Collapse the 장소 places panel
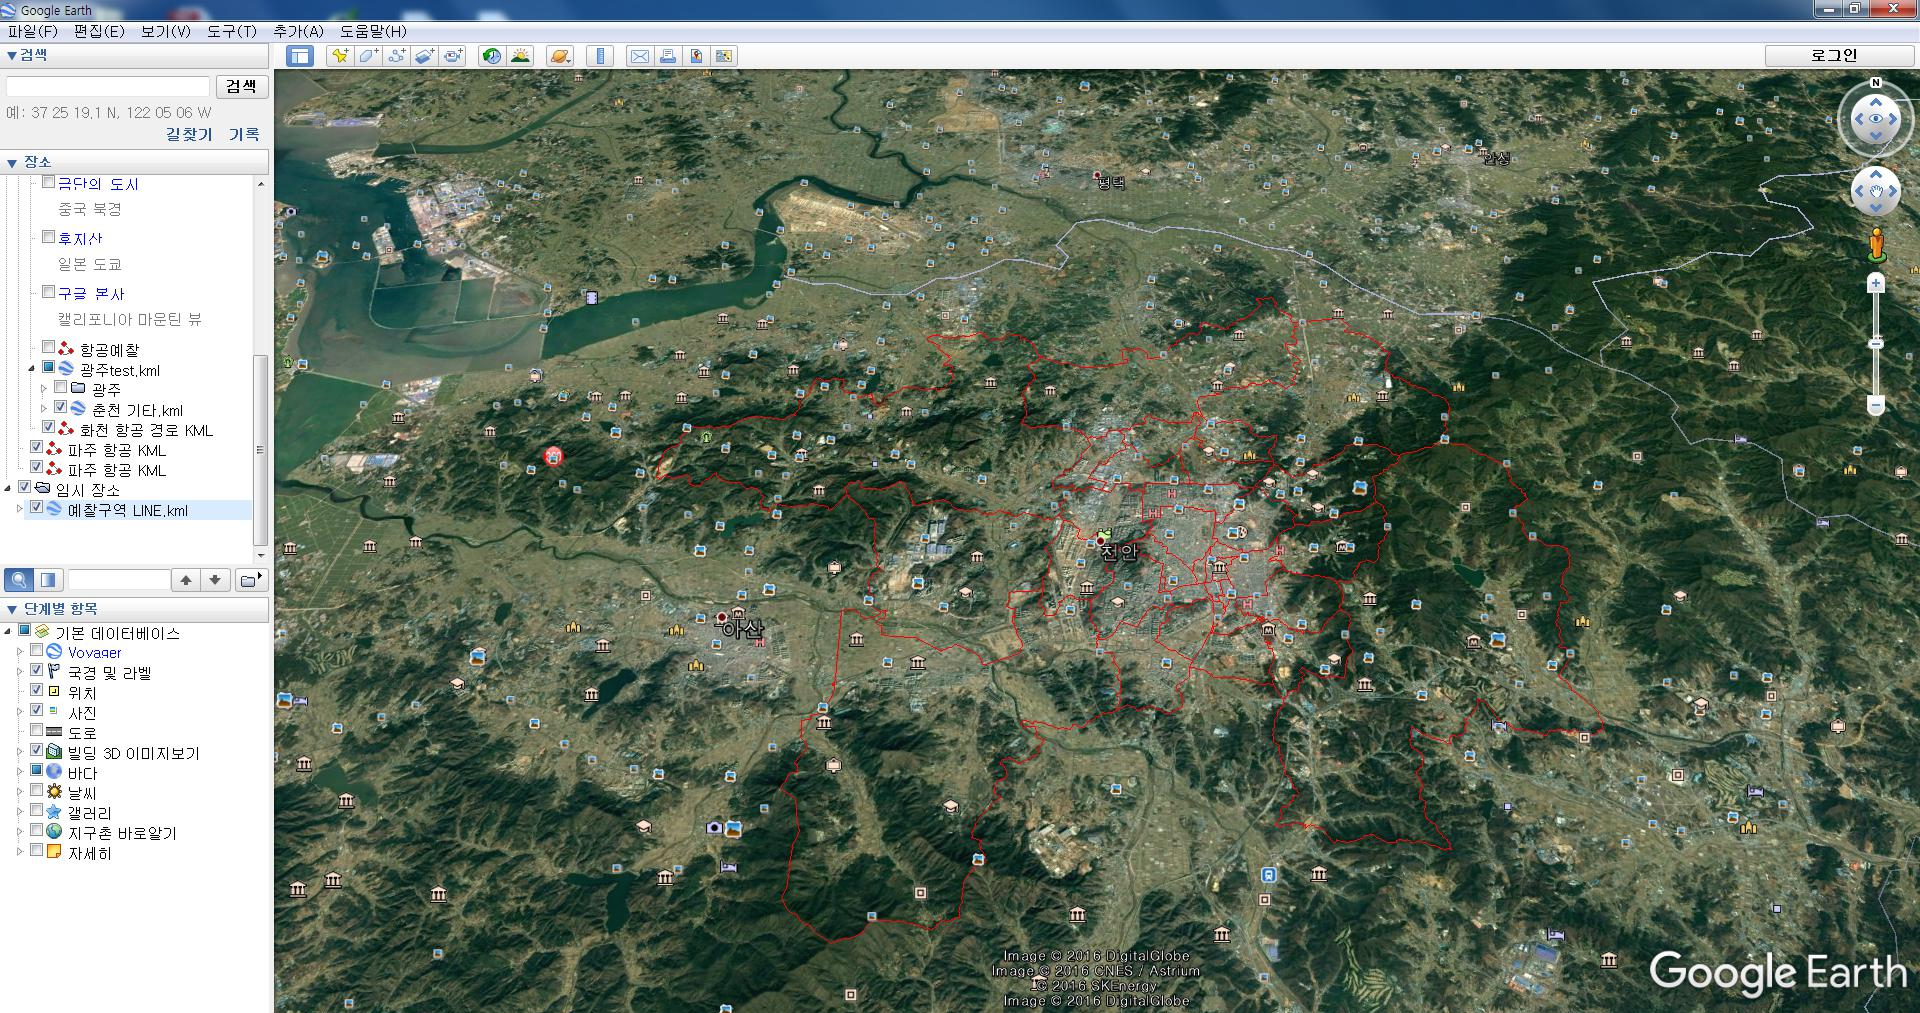The image size is (1920, 1013). click(12, 162)
